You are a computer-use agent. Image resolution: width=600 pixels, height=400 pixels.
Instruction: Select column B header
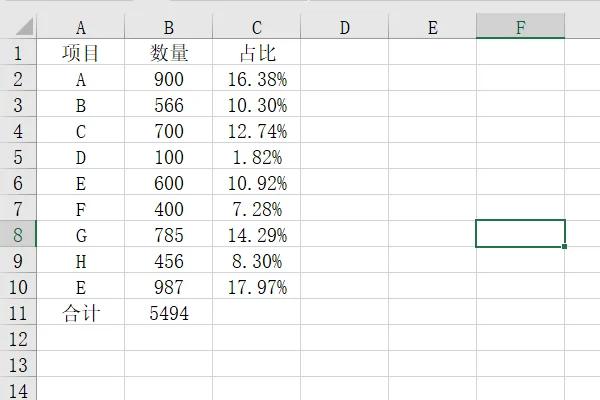pyautogui.click(x=168, y=27)
